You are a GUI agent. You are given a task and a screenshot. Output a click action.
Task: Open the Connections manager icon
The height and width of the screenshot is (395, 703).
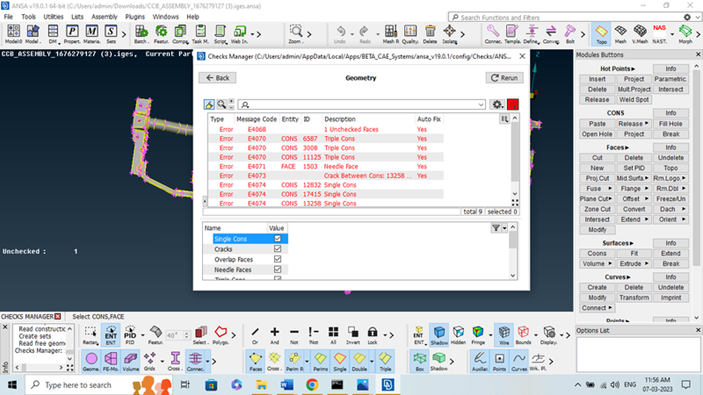click(x=493, y=34)
